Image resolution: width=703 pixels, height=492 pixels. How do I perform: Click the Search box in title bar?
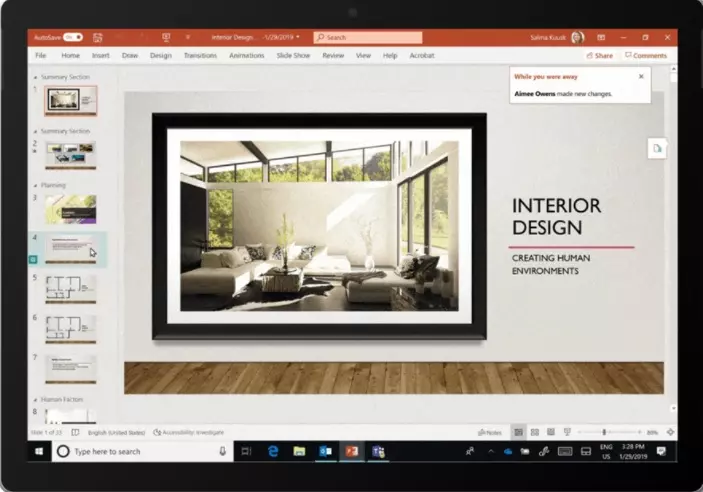[368, 37]
